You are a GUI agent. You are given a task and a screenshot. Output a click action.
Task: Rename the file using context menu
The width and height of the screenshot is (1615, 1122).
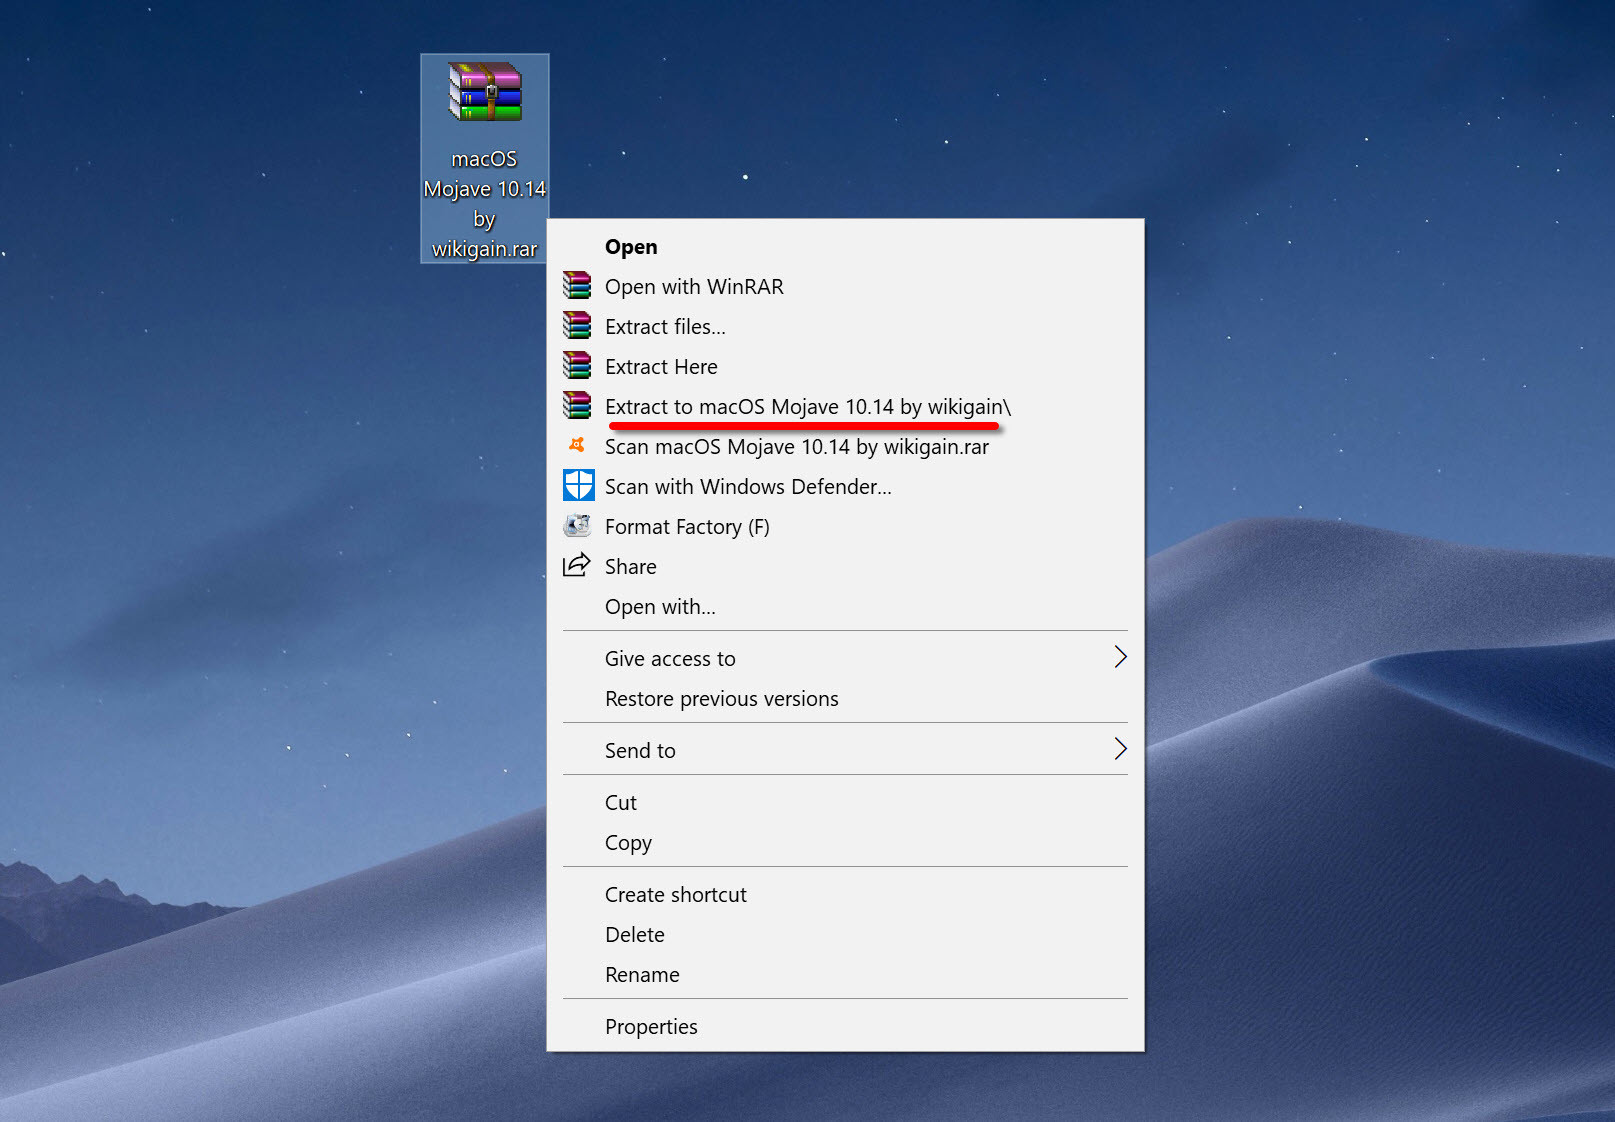pyautogui.click(x=642, y=975)
